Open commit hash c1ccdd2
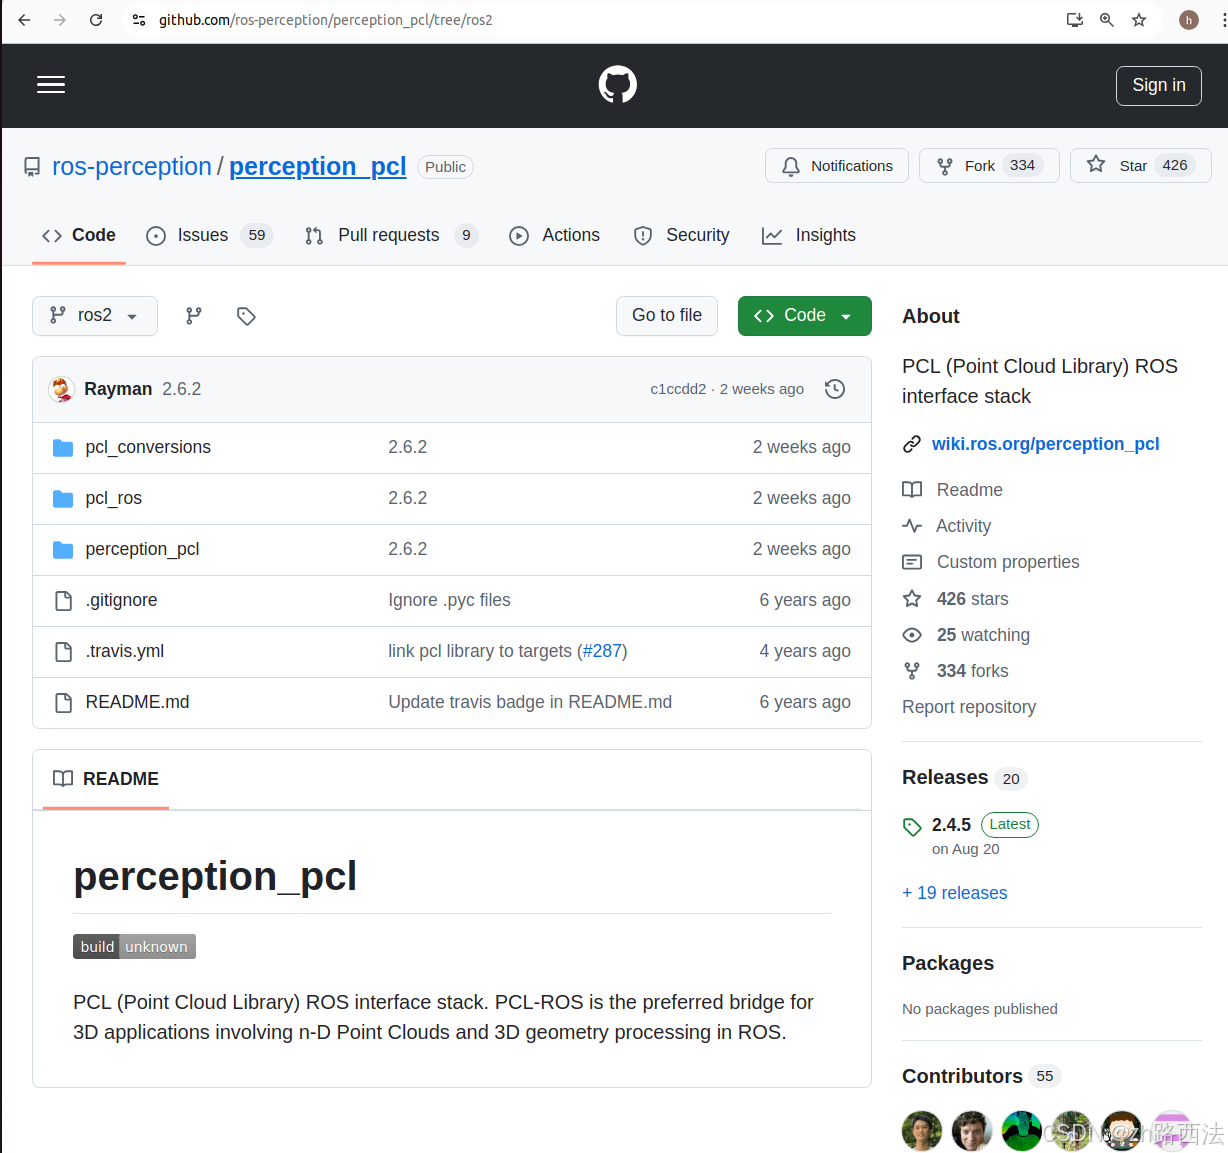The image size is (1228, 1153). coord(678,389)
